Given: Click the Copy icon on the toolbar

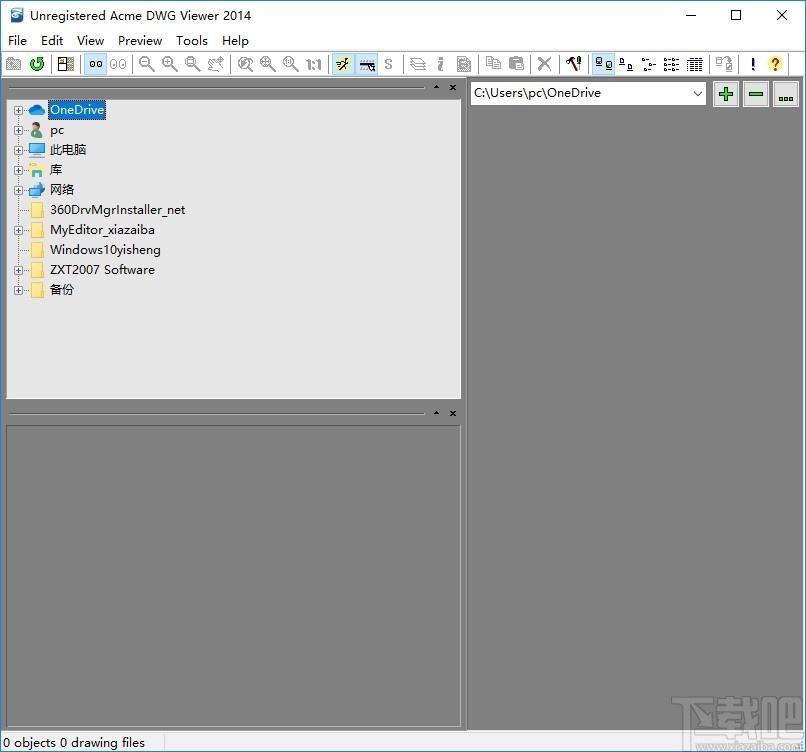Looking at the screenshot, I should click(x=492, y=63).
